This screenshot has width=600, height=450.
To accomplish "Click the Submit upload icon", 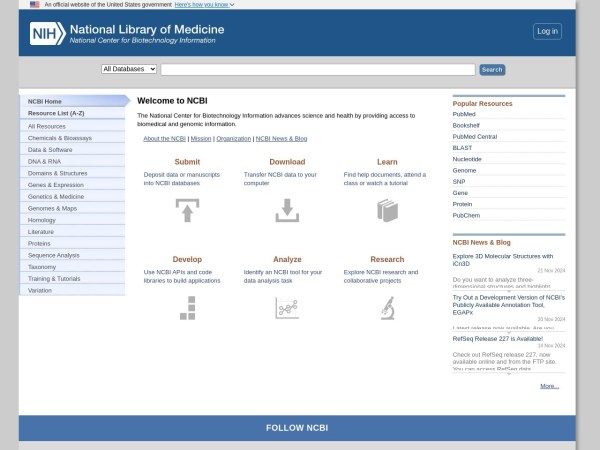I will pyautogui.click(x=187, y=210).
